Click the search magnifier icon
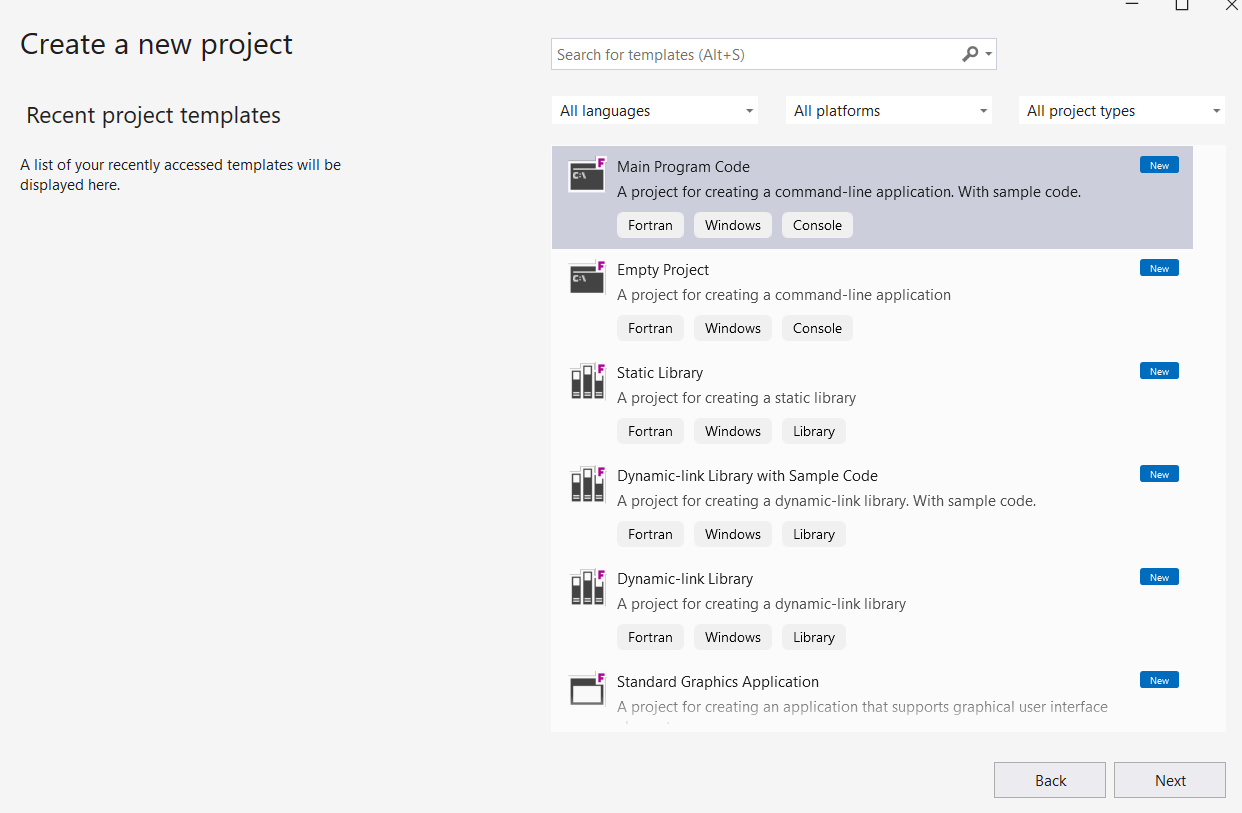The image size is (1242, 813). click(x=970, y=54)
